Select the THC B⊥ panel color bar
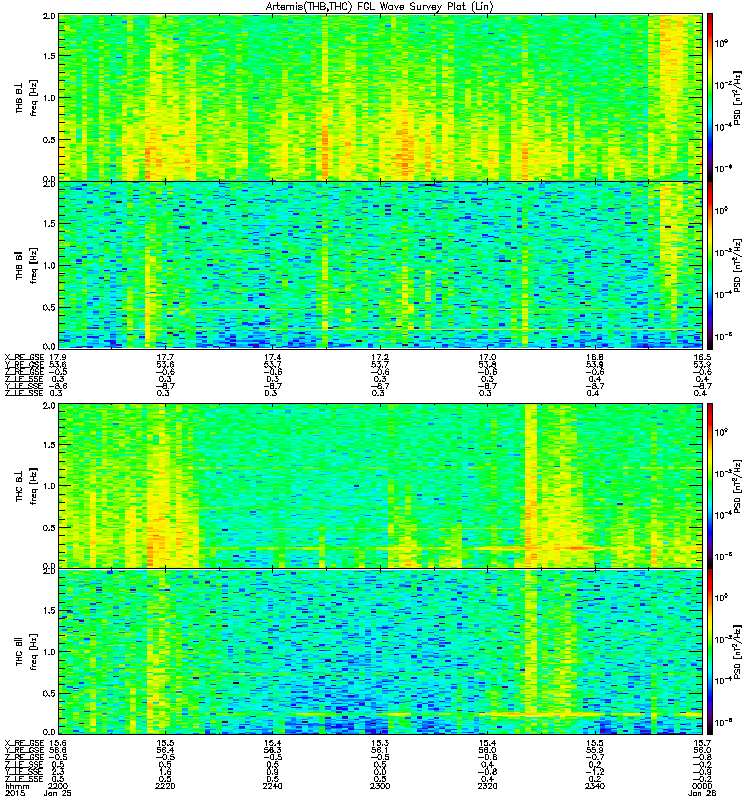This screenshot has height=800, width=750. pyautogui.click(x=709, y=486)
